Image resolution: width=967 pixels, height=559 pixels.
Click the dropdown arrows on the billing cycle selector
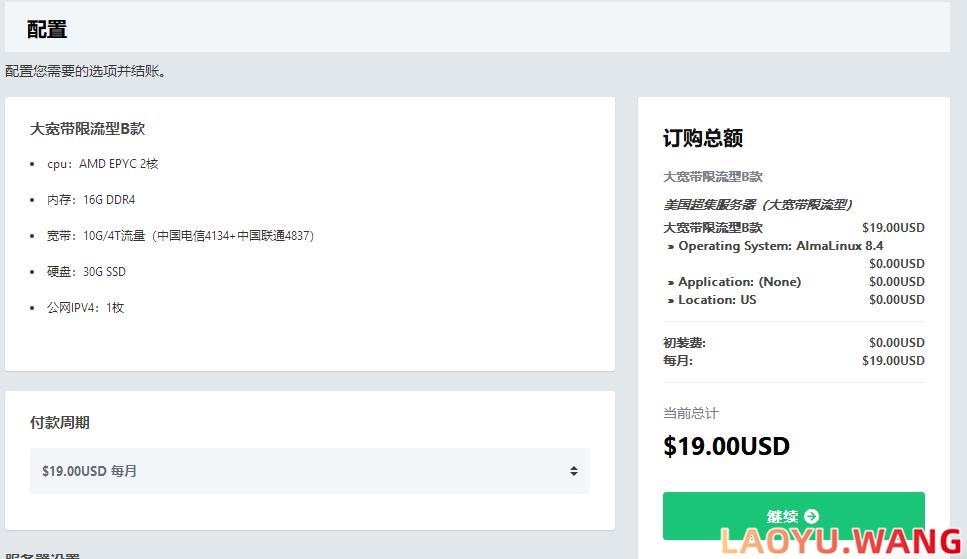point(574,471)
